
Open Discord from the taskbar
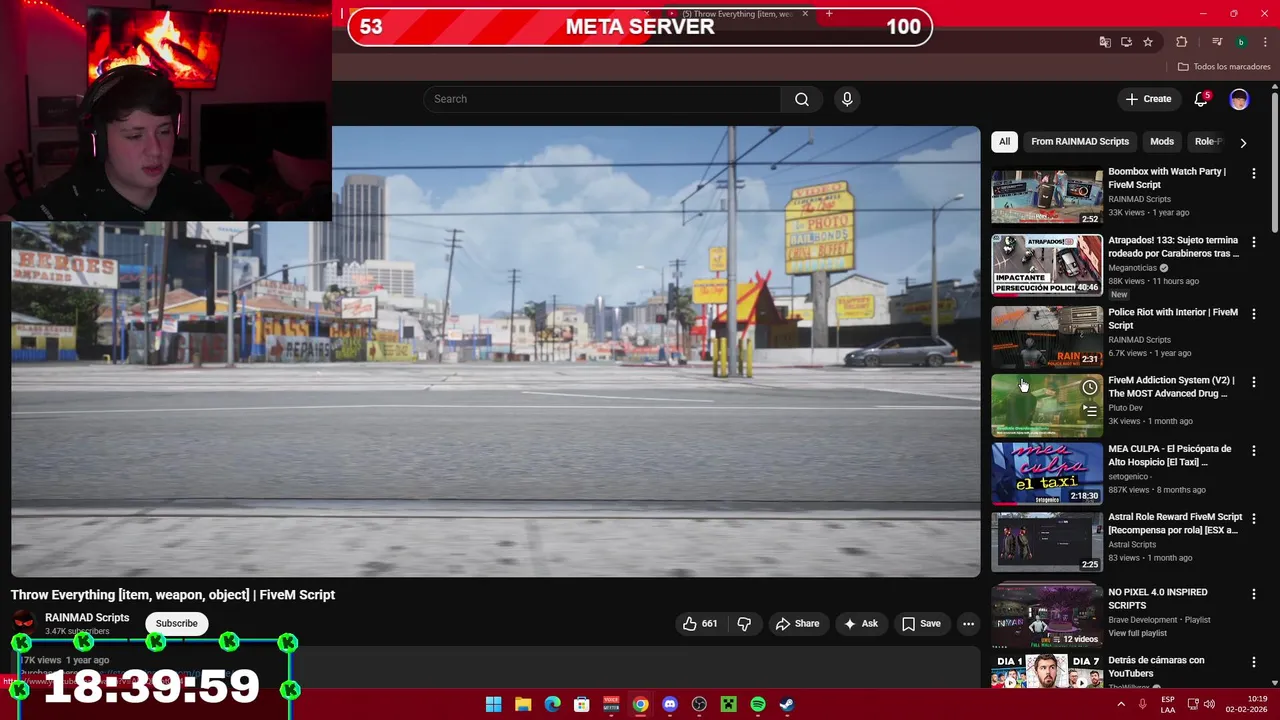coord(670,705)
